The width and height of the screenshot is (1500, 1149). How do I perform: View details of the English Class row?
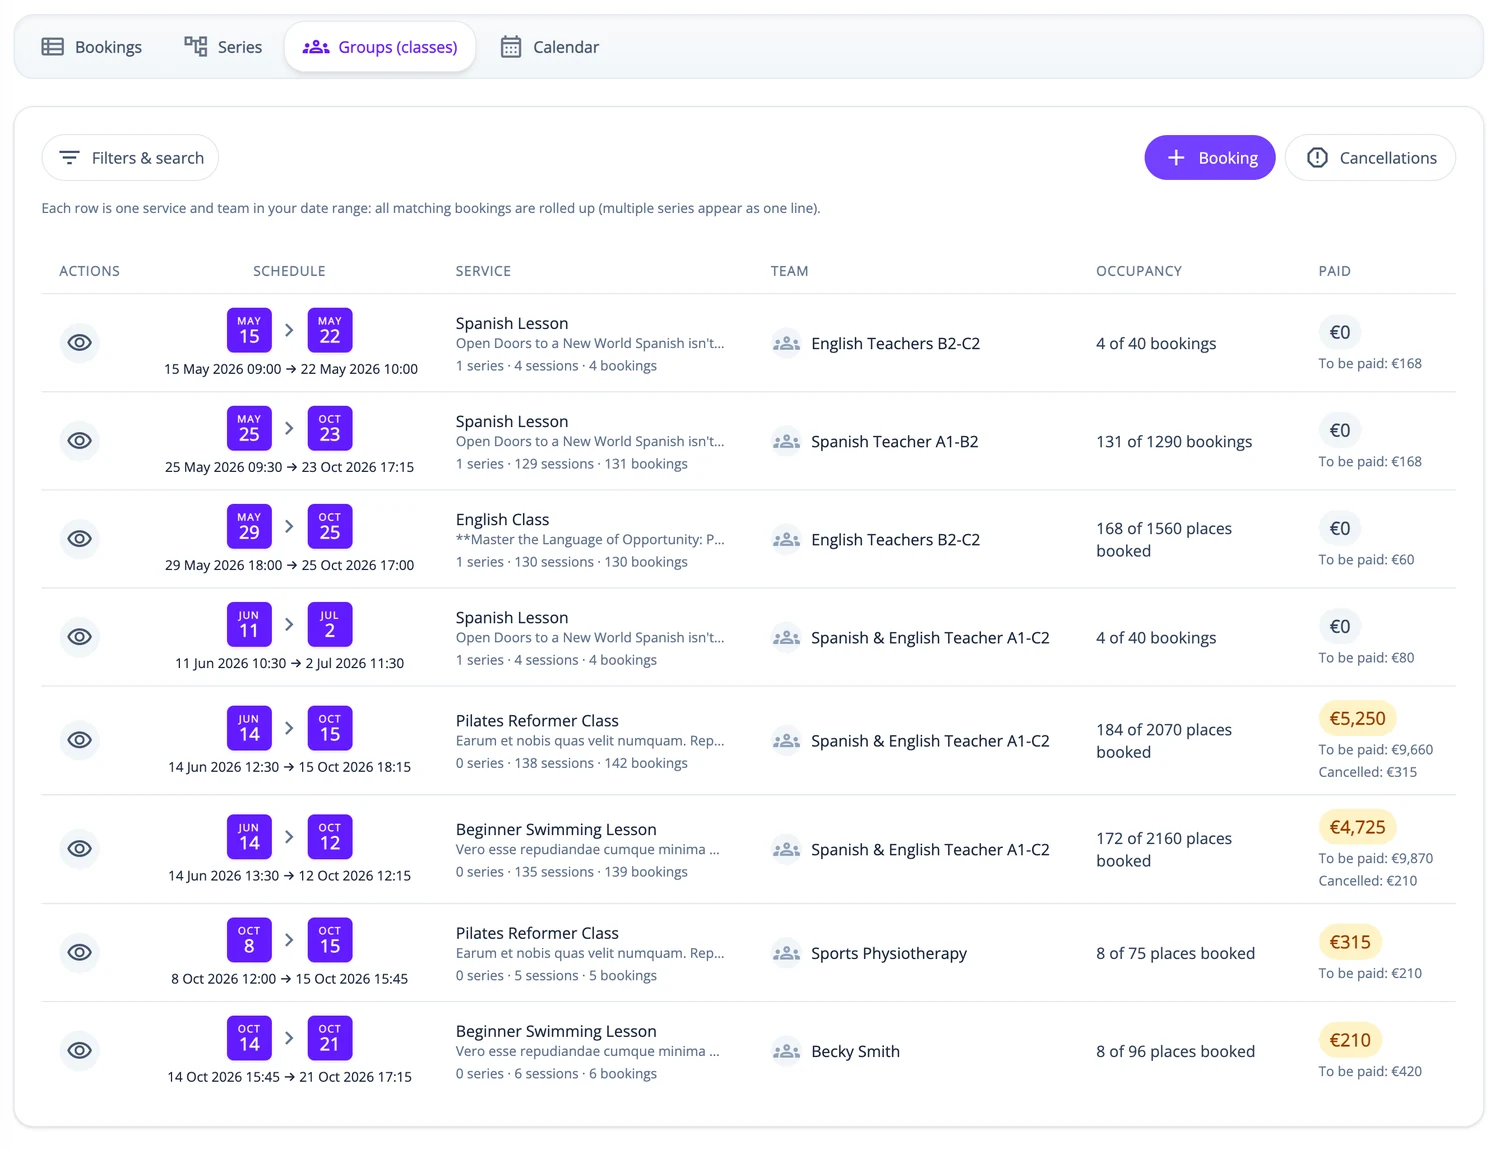(80, 538)
